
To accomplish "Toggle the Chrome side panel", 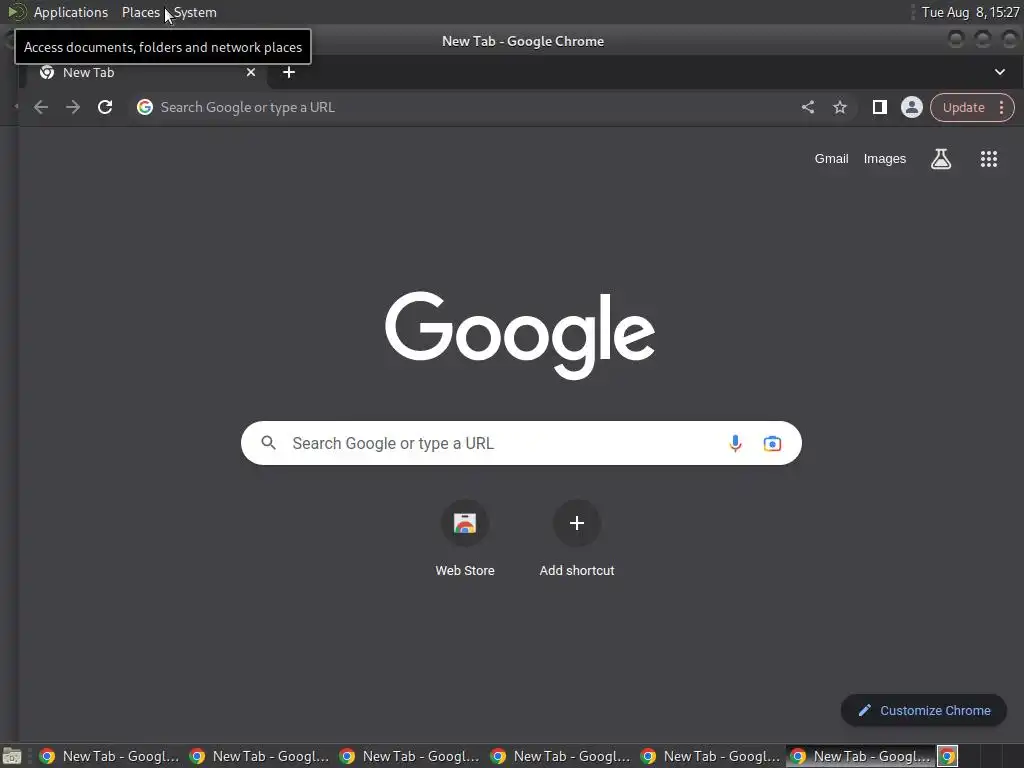I will tap(880, 107).
